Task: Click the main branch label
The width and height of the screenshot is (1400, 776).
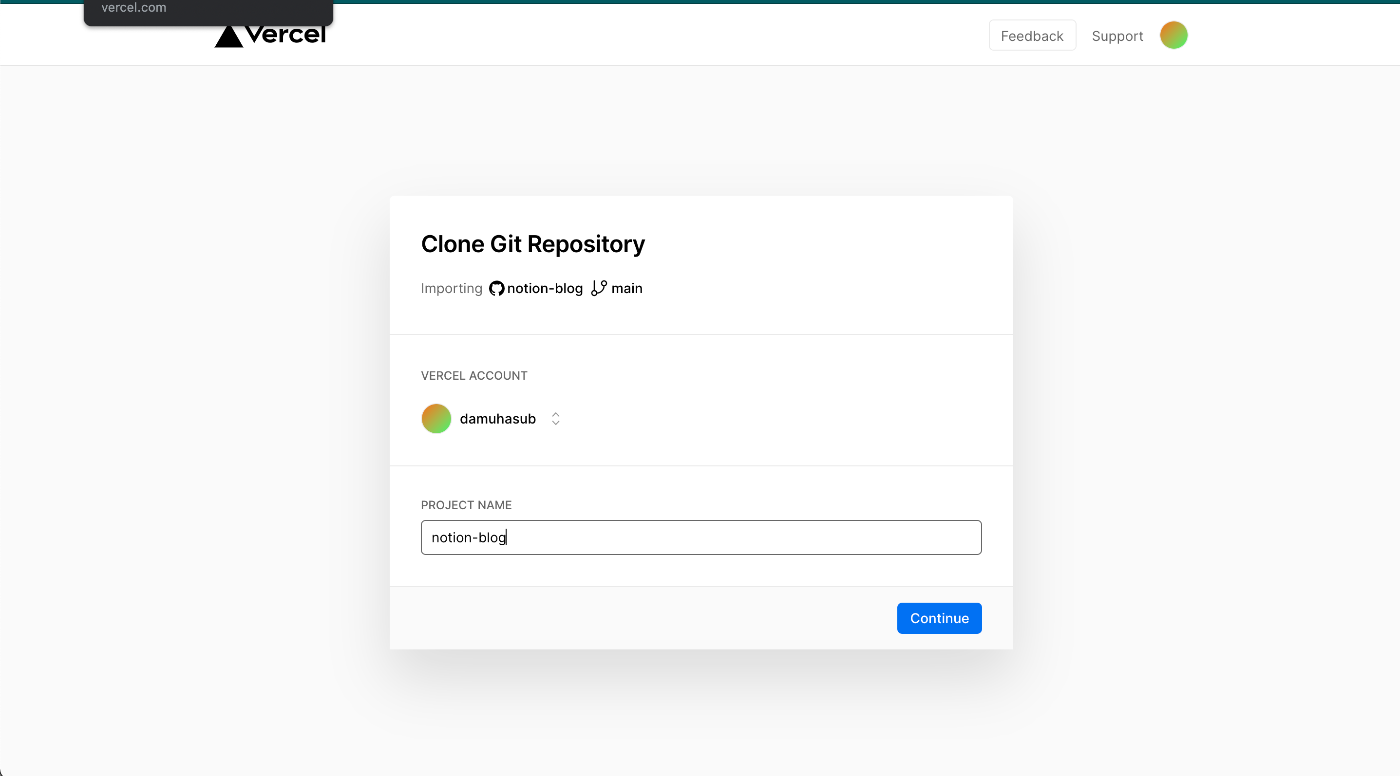Action: tap(627, 288)
